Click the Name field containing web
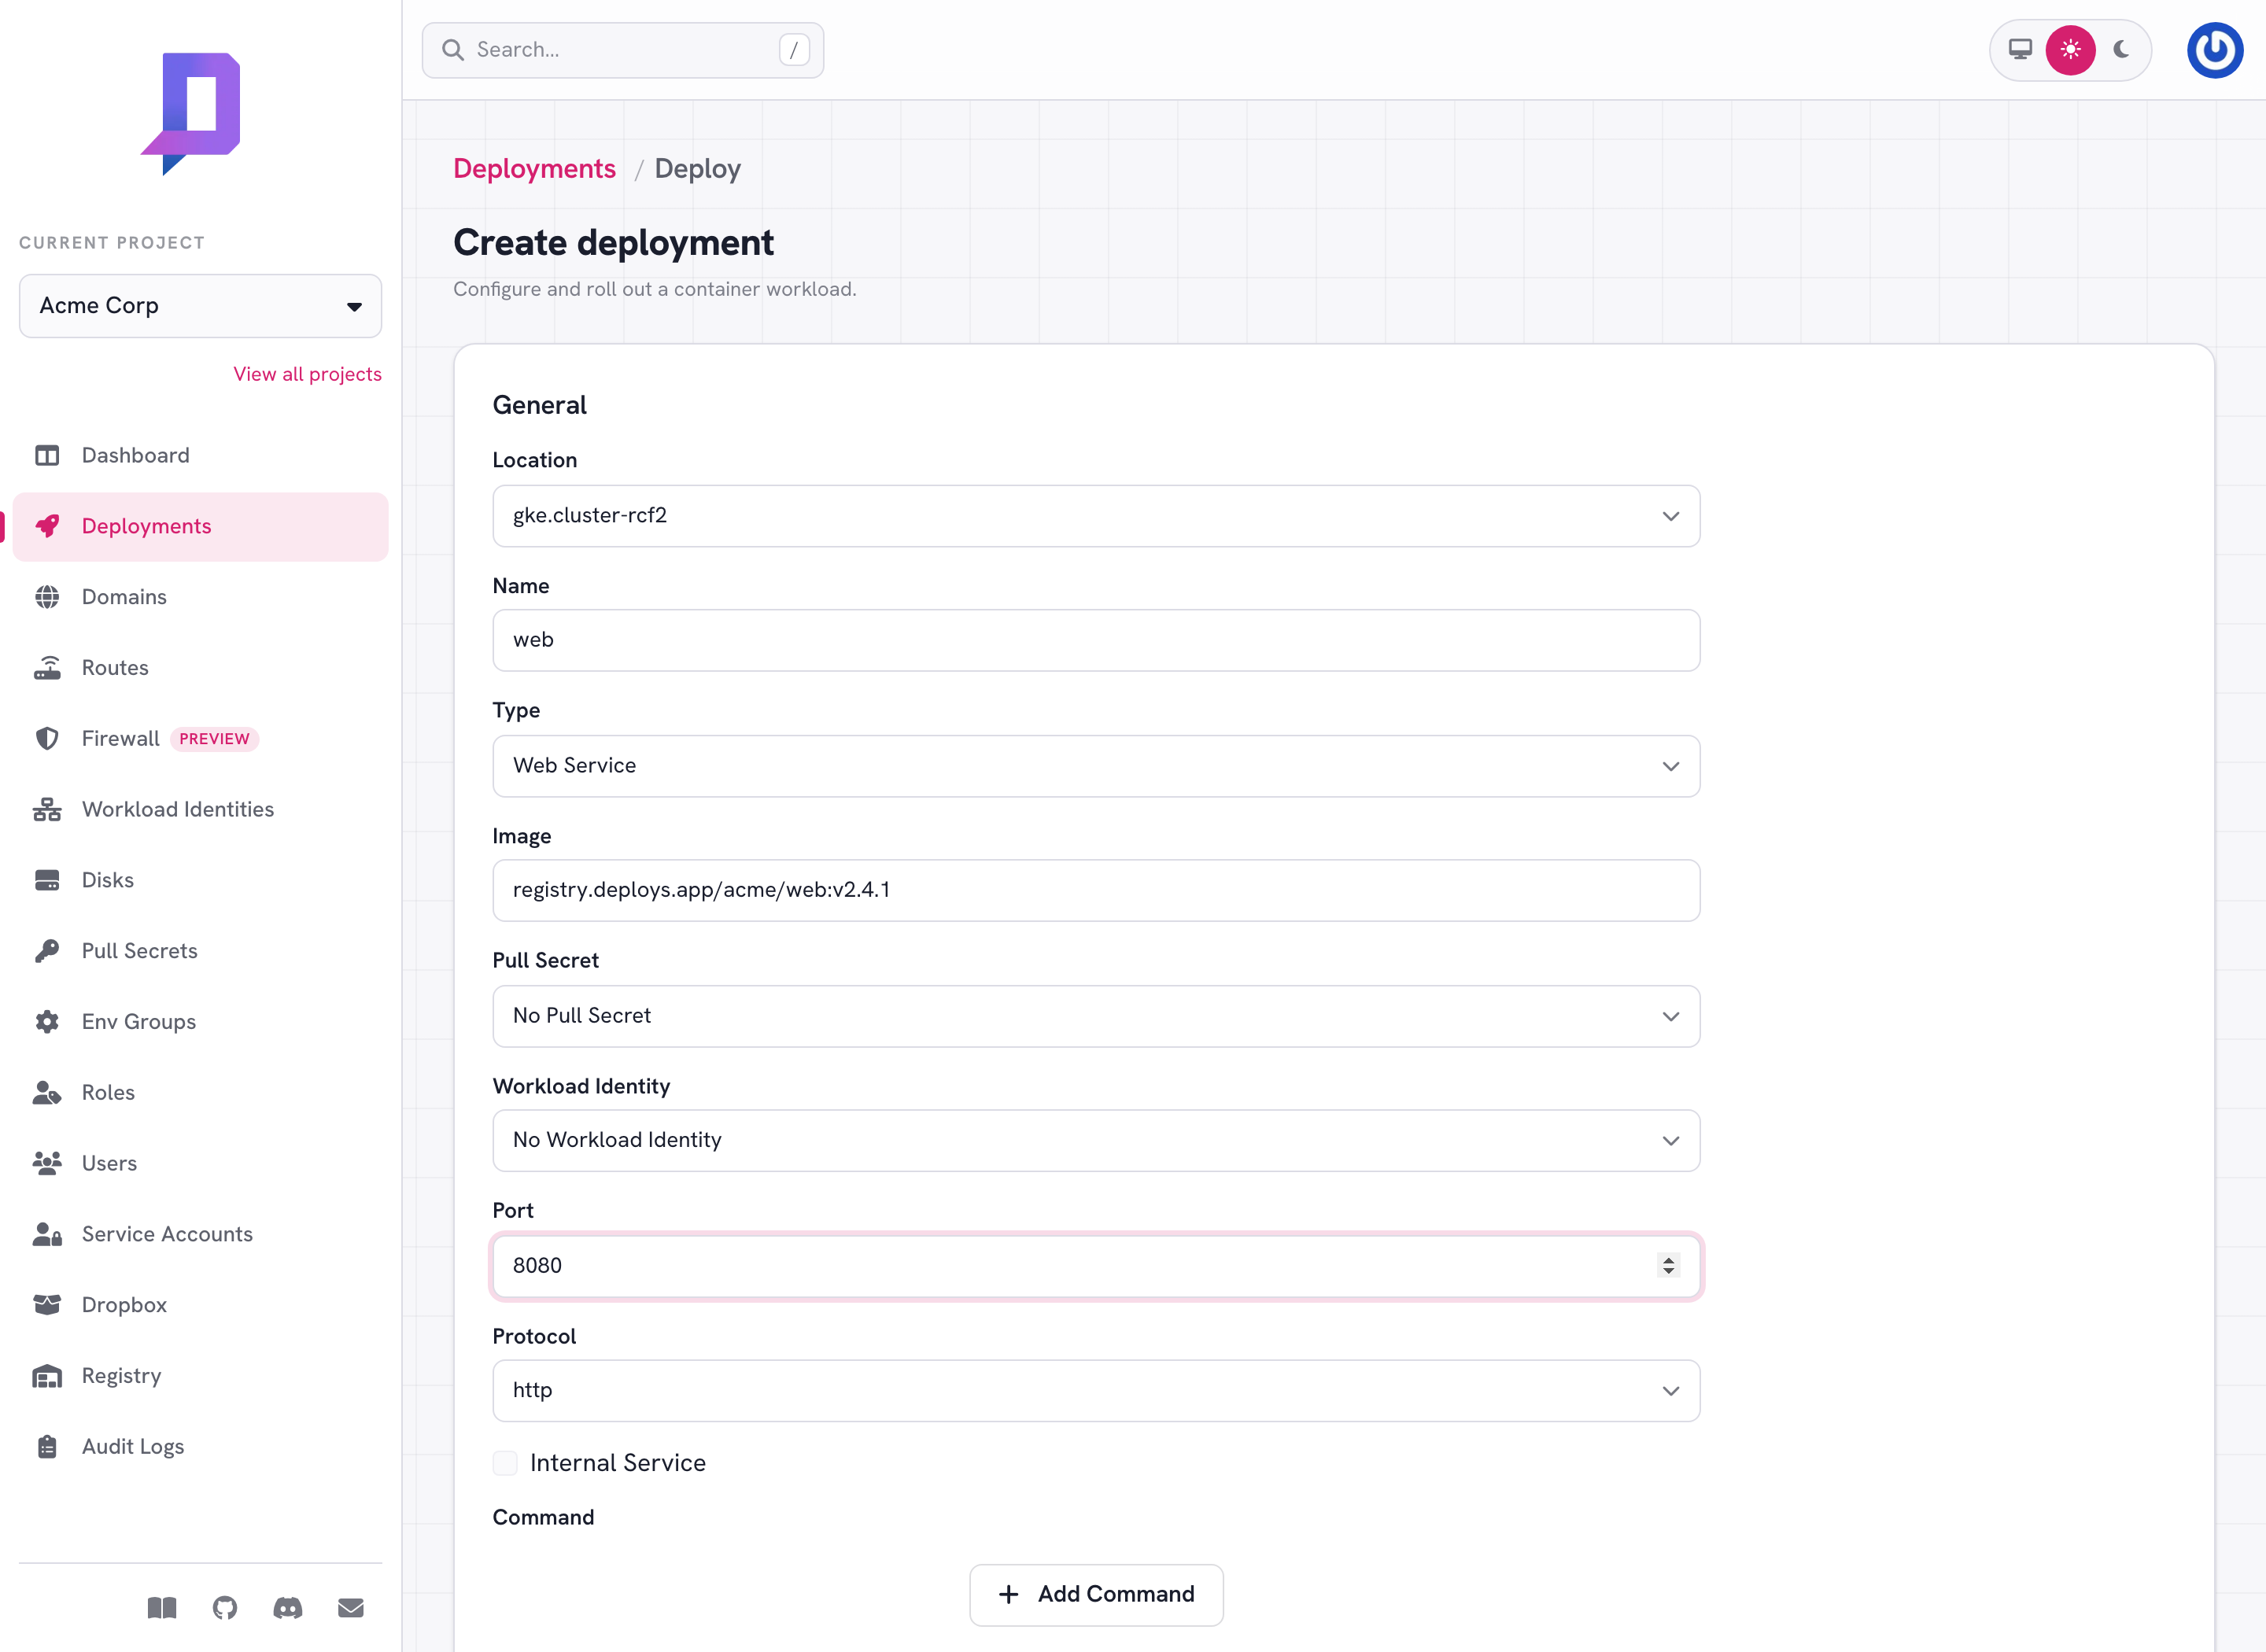 [1096, 640]
